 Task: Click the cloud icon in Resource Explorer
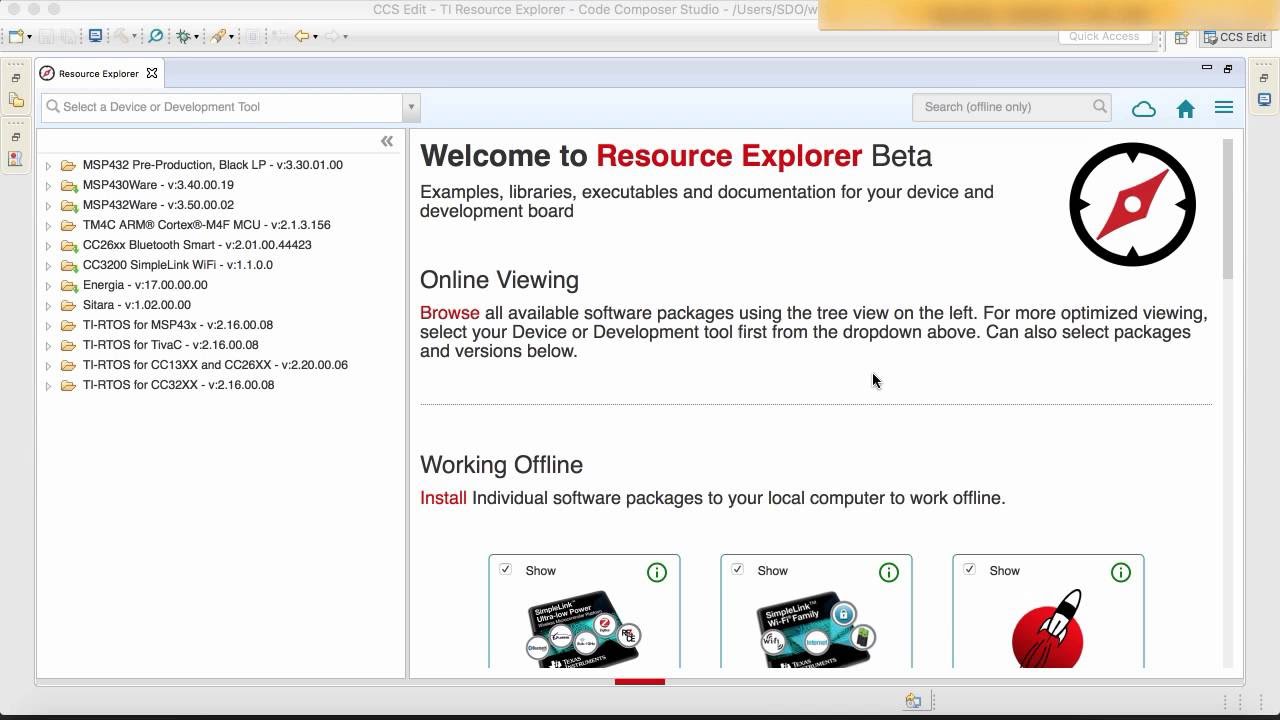coord(1143,109)
